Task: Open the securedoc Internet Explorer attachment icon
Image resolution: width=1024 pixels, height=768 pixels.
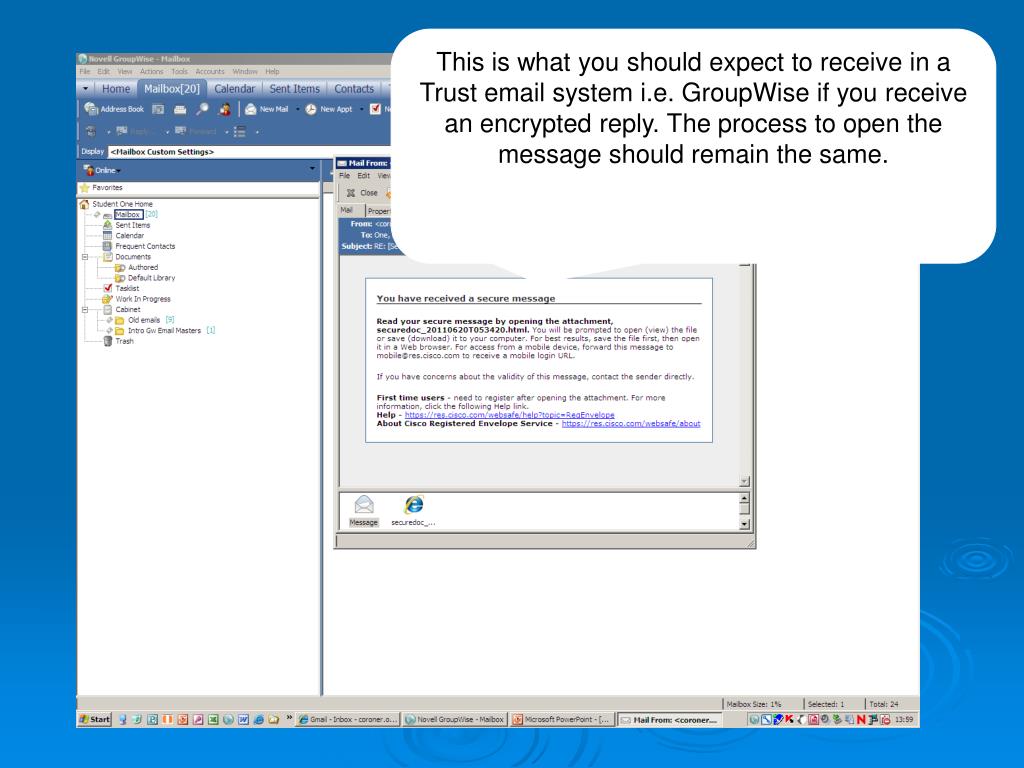Action: [413, 505]
